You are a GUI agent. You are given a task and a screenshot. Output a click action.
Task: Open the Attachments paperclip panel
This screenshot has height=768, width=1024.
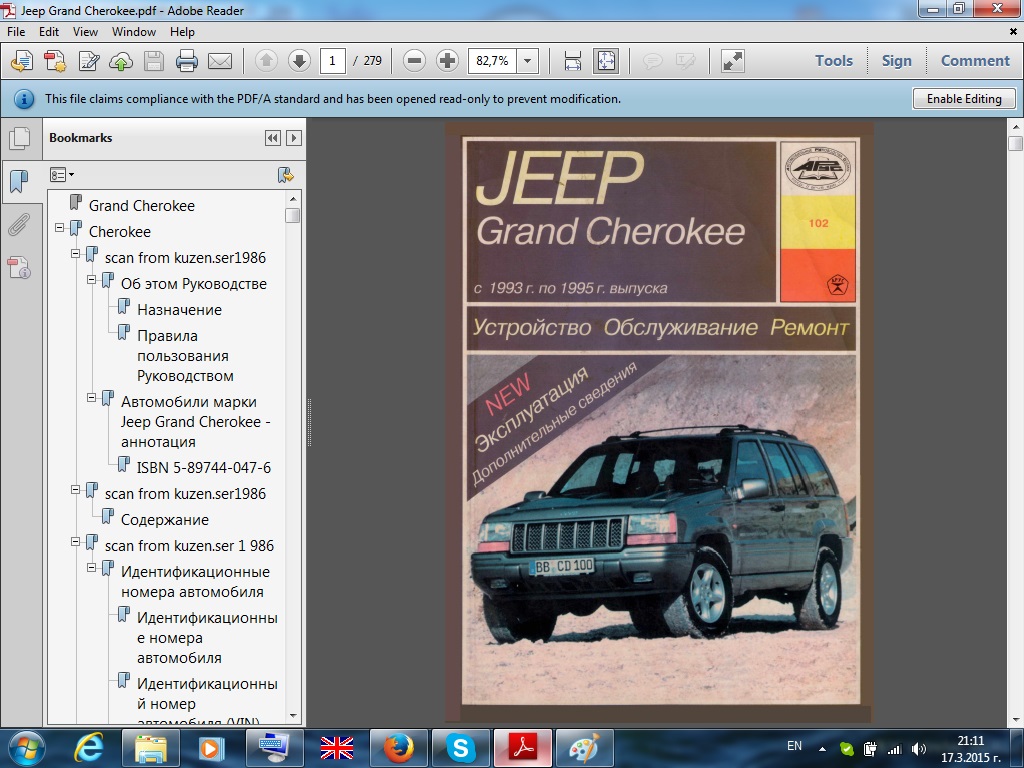(18, 225)
